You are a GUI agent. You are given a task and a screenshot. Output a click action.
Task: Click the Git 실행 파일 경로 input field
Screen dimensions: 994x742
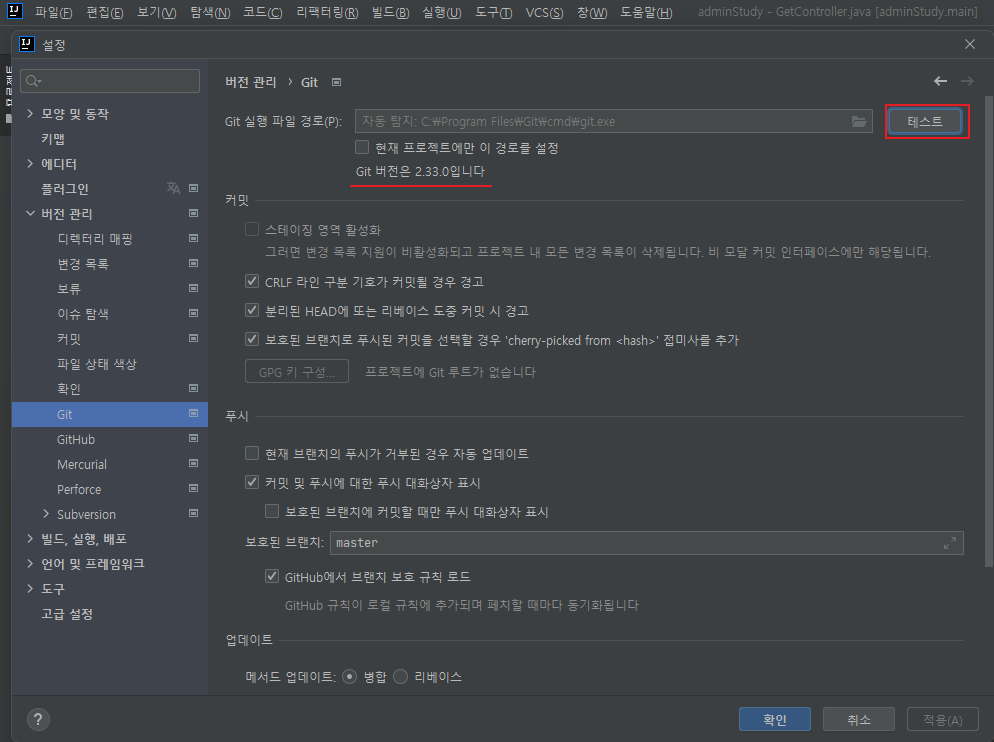coord(614,121)
